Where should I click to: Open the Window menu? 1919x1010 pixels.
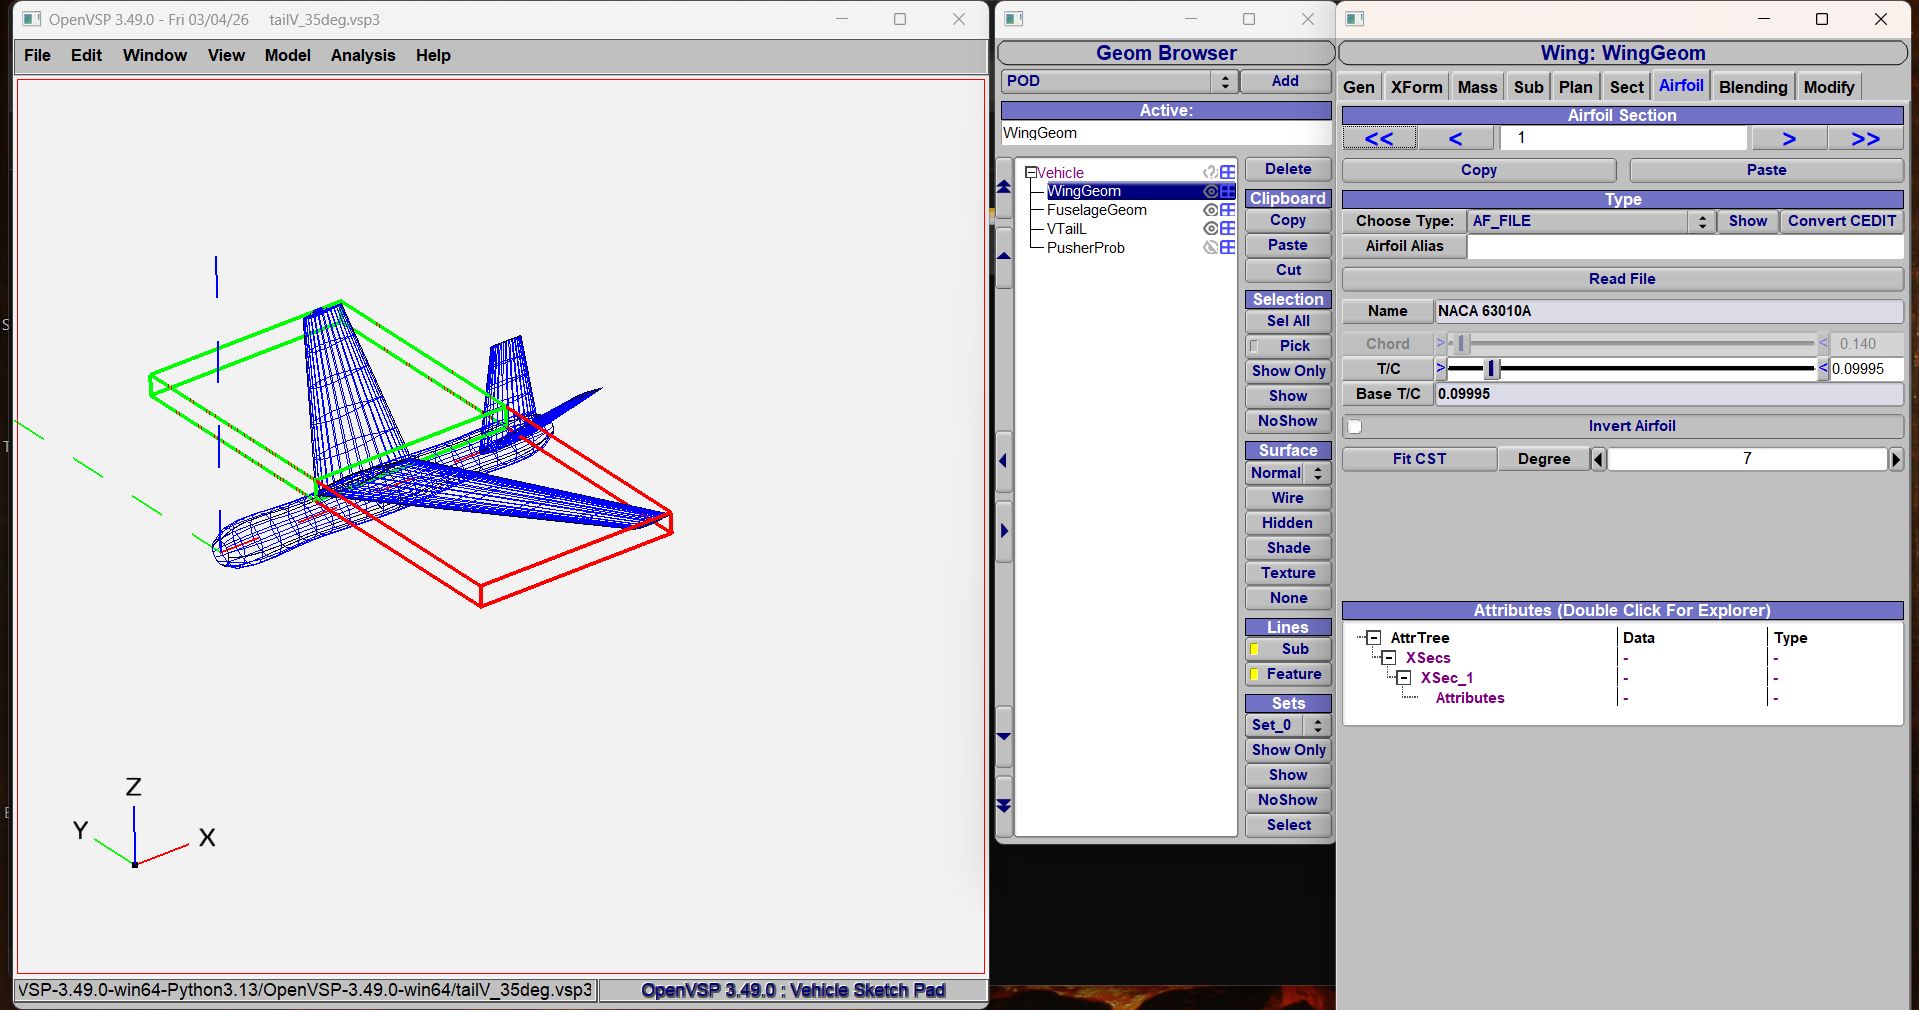coord(155,55)
